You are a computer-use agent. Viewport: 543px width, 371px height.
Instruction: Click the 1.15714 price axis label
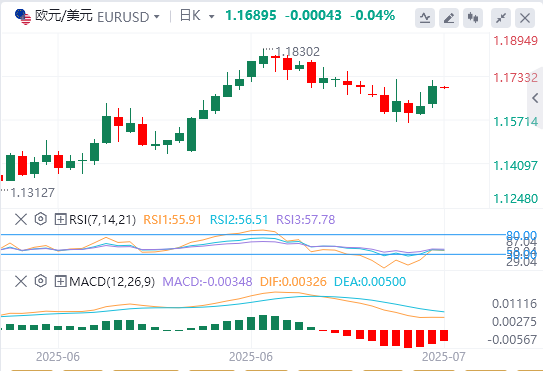(516, 122)
